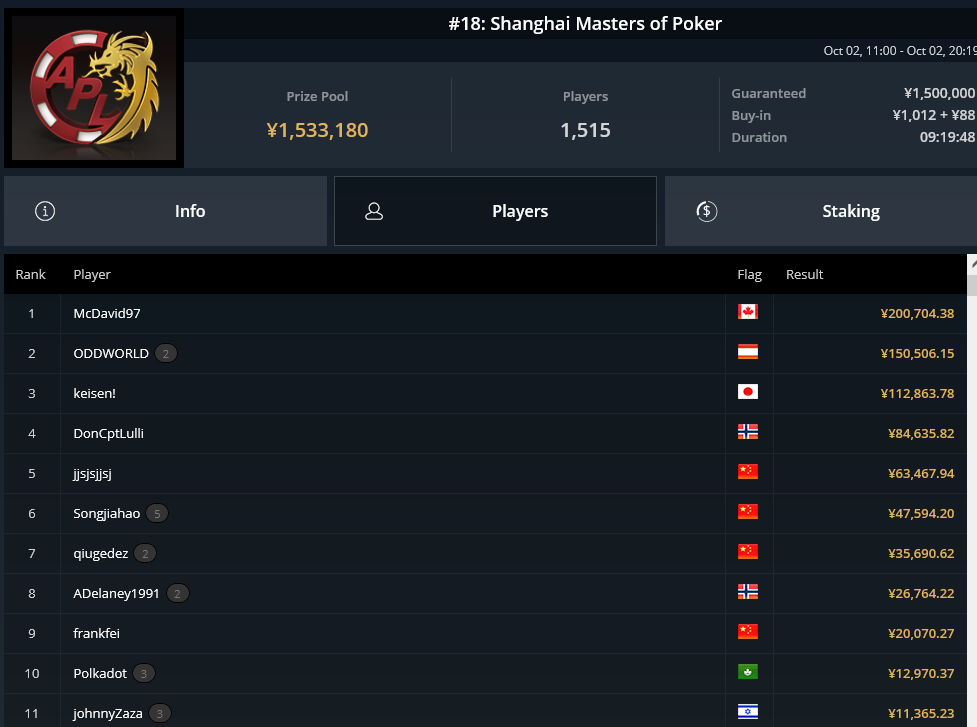Image resolution: width=977 pixels, height=727 pixels.
Task: Click the result ¥11,365.23
Action: click(921, 713)
